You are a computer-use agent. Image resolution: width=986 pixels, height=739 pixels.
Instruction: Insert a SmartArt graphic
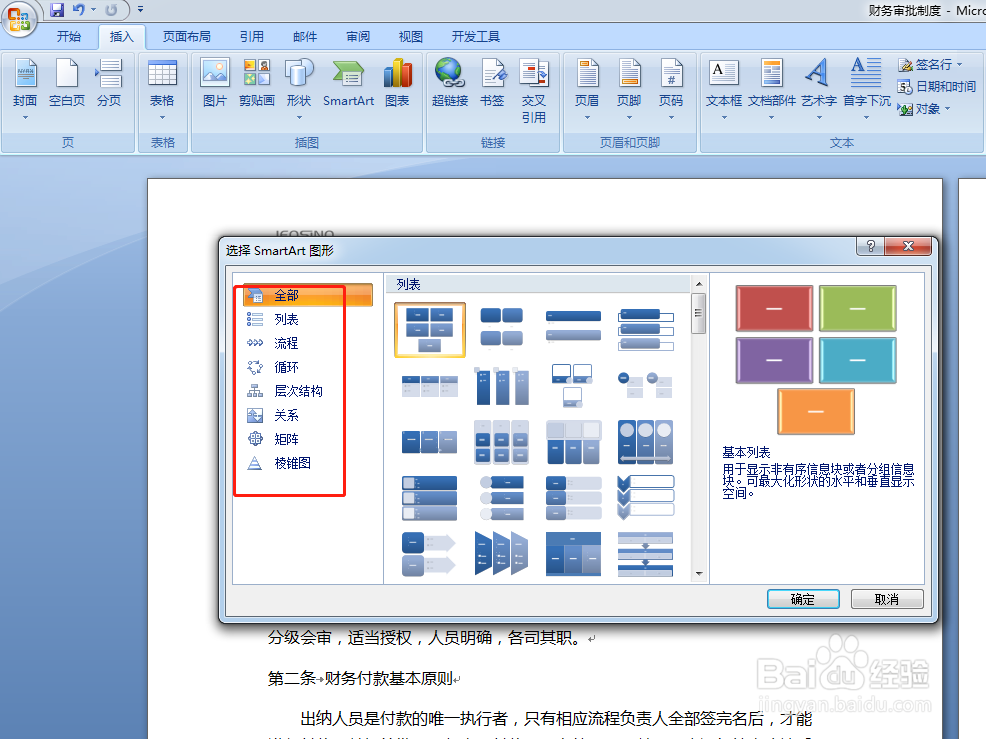348,85
